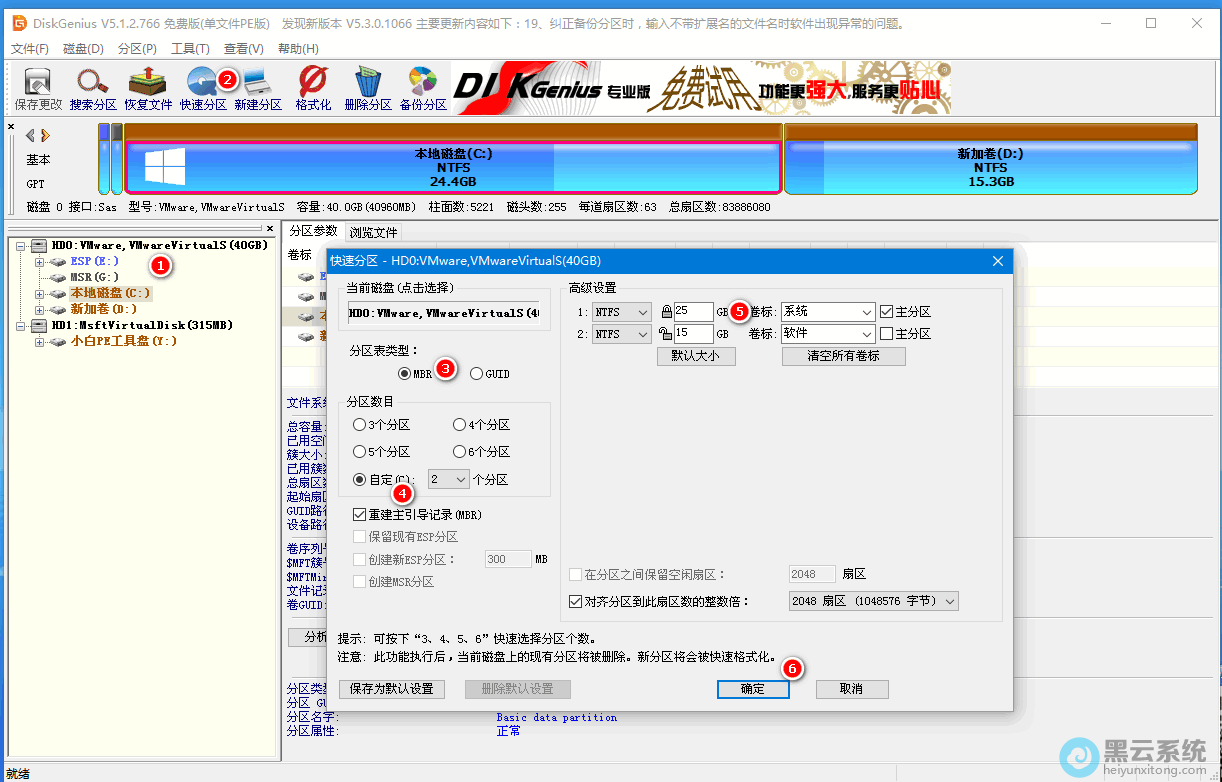Click the 删除分区 (Delete Partition) toolbar icon
The width and height of the screenshot is (1222, 782).
click(368, 87)
